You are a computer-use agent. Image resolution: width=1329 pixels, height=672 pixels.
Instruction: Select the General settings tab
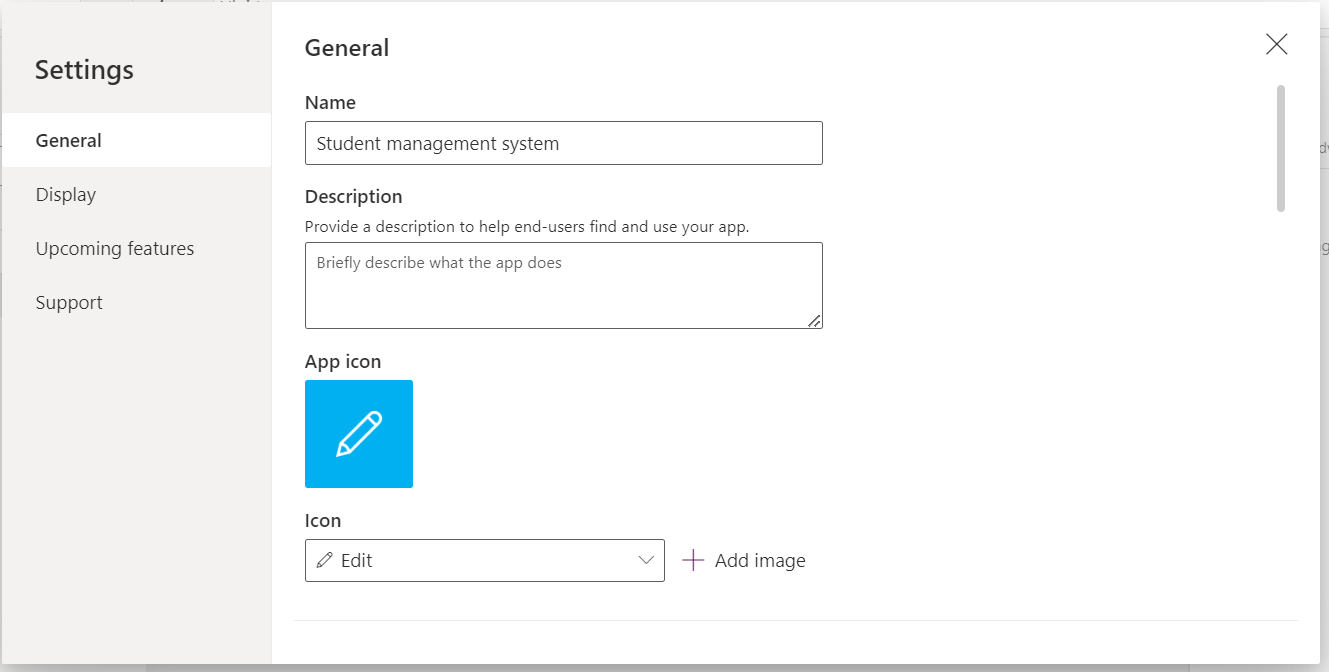(137, 140)
